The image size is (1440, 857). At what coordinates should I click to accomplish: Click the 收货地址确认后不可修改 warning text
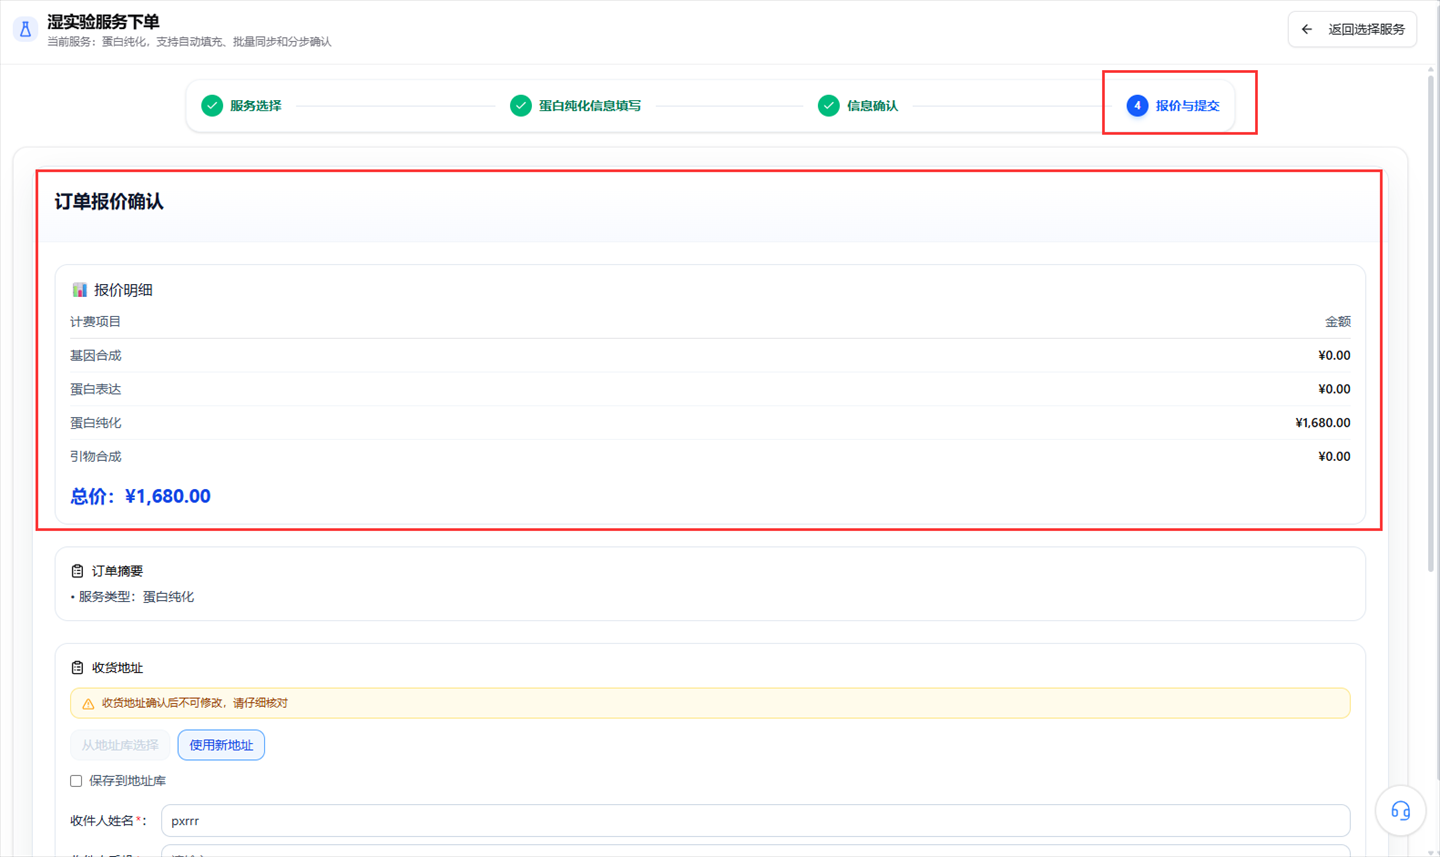pos(195,704)
